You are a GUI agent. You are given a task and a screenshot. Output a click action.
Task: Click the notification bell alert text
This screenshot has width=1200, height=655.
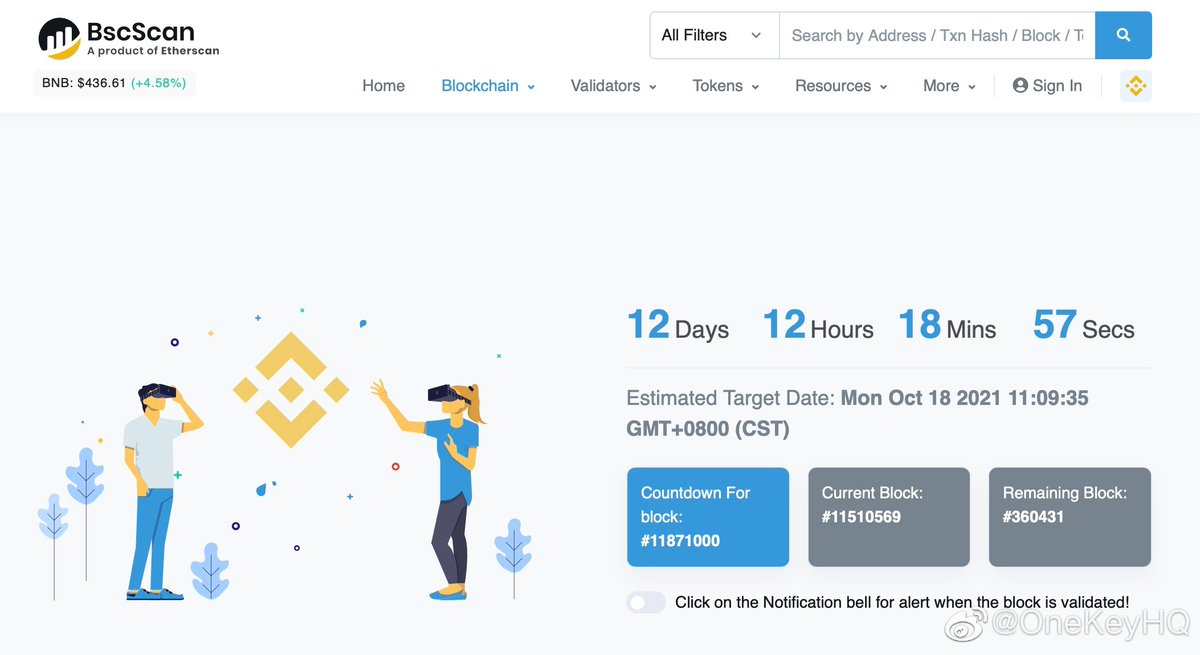[x=902, y=602]
